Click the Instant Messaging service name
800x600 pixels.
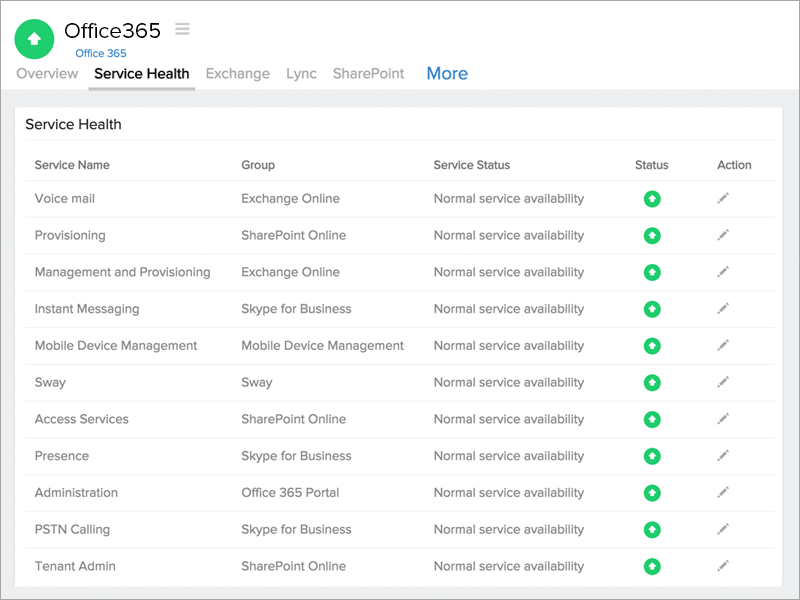point(87,309)
